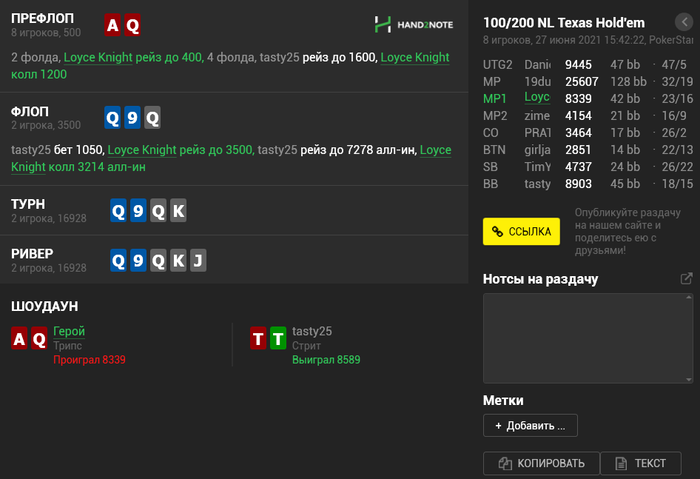Click 'рейз до 7278 алл-ин' flop action

[358, 150]
